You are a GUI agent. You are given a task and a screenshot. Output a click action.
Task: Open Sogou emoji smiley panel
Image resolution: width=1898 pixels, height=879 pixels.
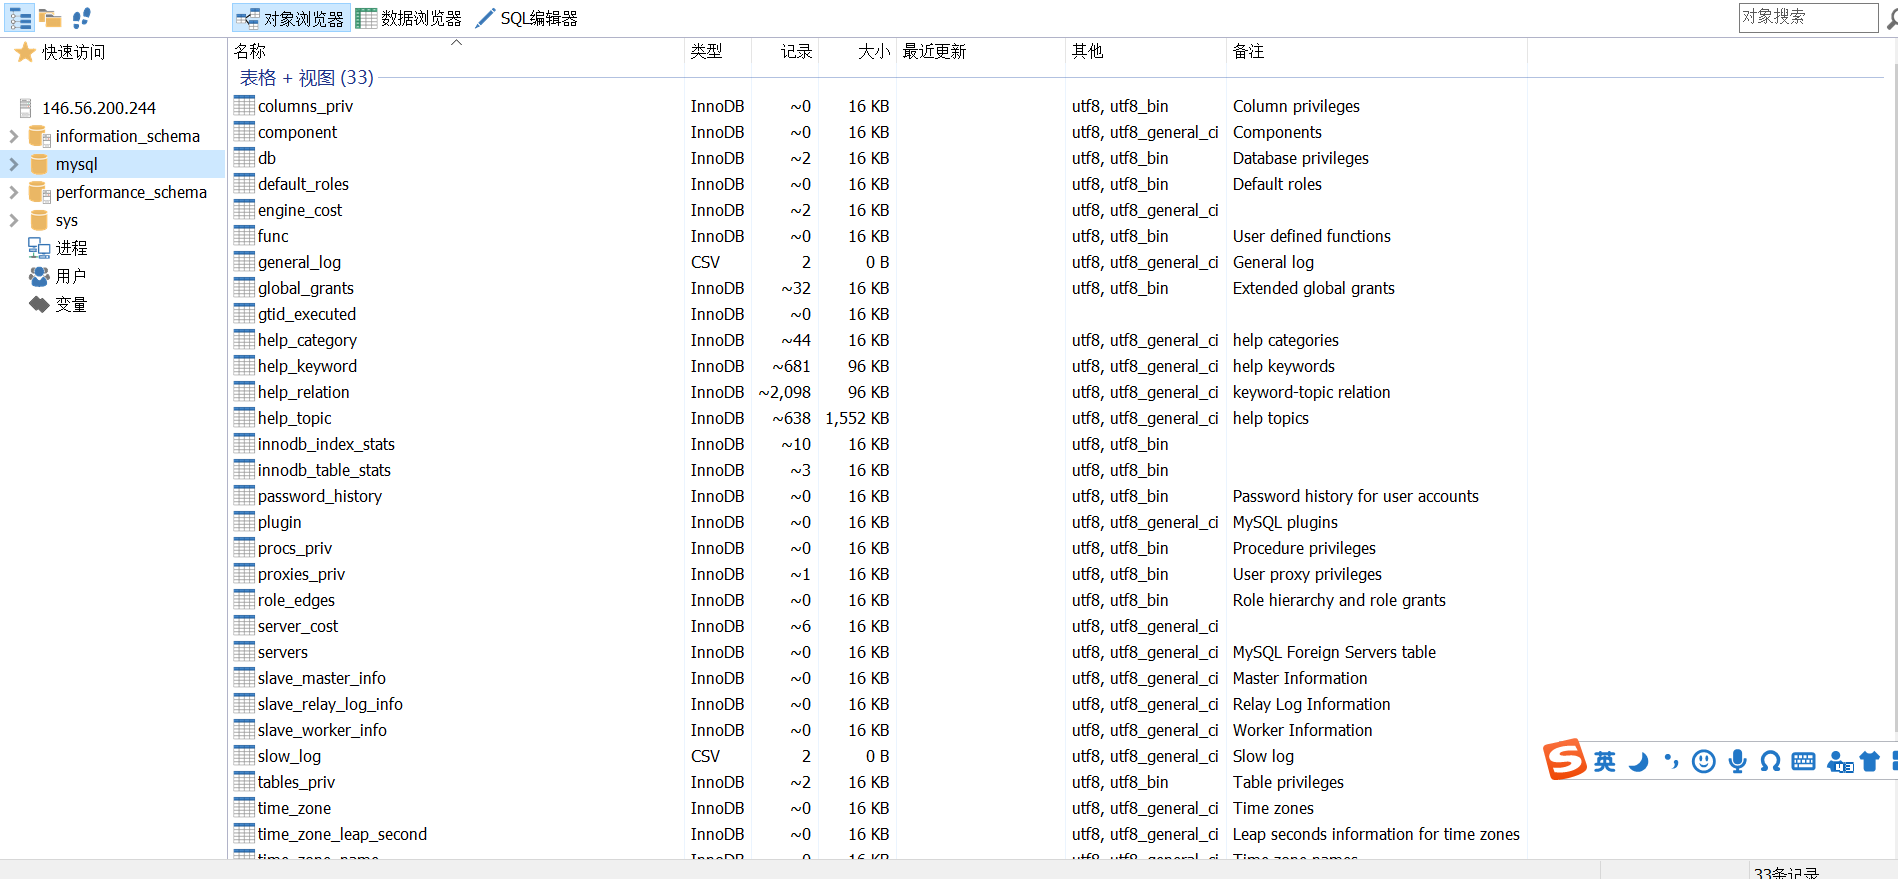tap(1704, 762)
